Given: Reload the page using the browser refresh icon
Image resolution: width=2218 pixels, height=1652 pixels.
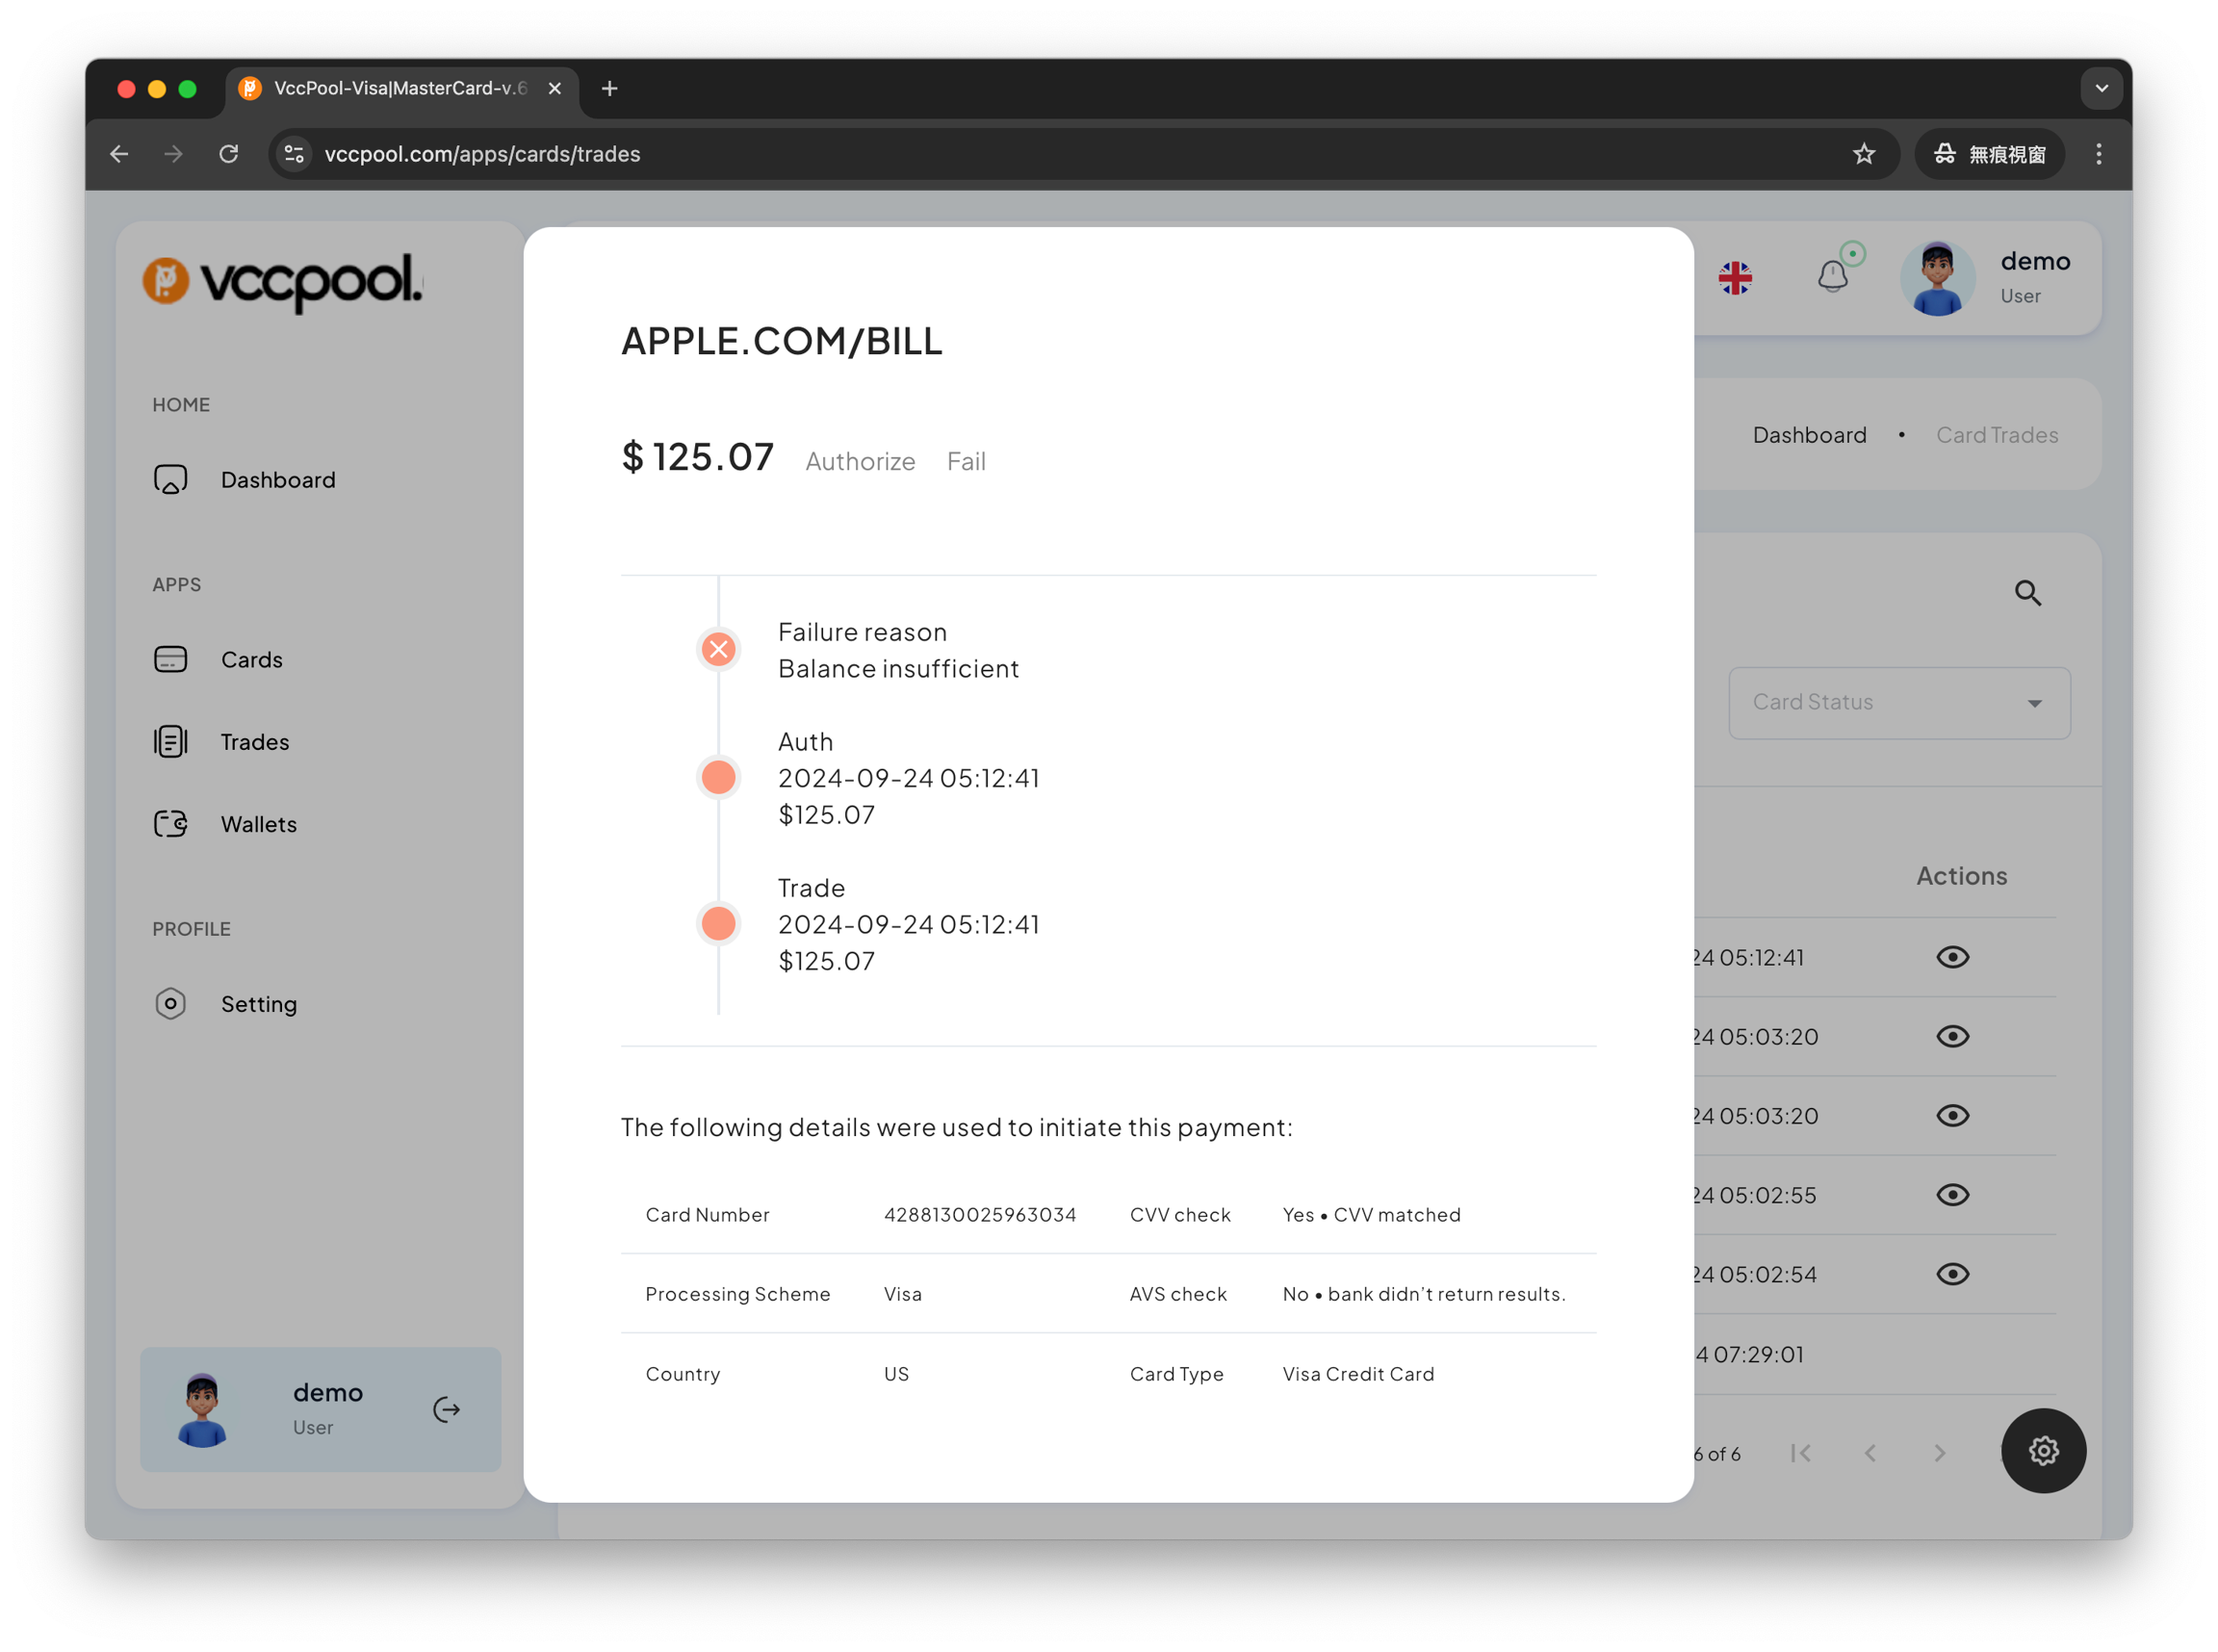Looking at the screenshot, I should (x=229, y=154).
